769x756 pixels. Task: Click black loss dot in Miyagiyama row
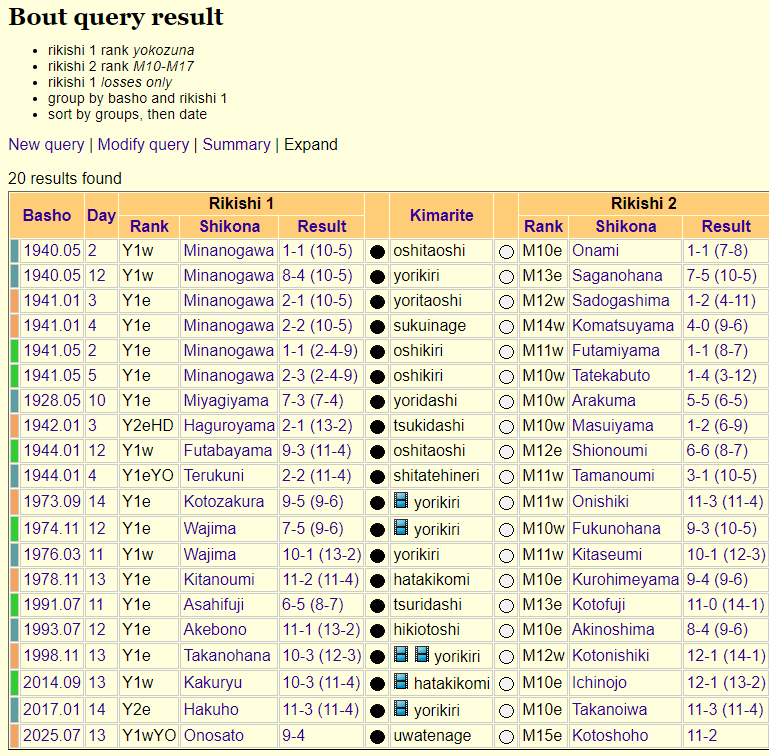point(377,402)
